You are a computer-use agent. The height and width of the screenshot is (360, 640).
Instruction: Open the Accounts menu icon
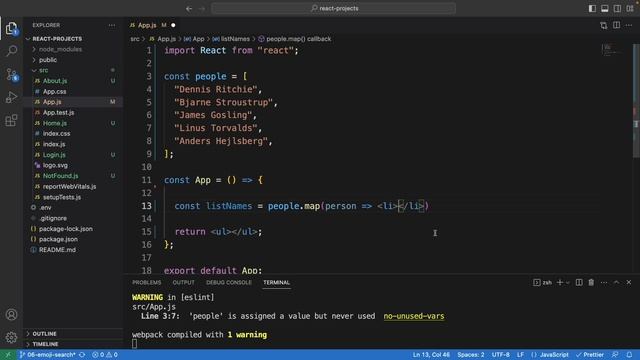(11, 315)
